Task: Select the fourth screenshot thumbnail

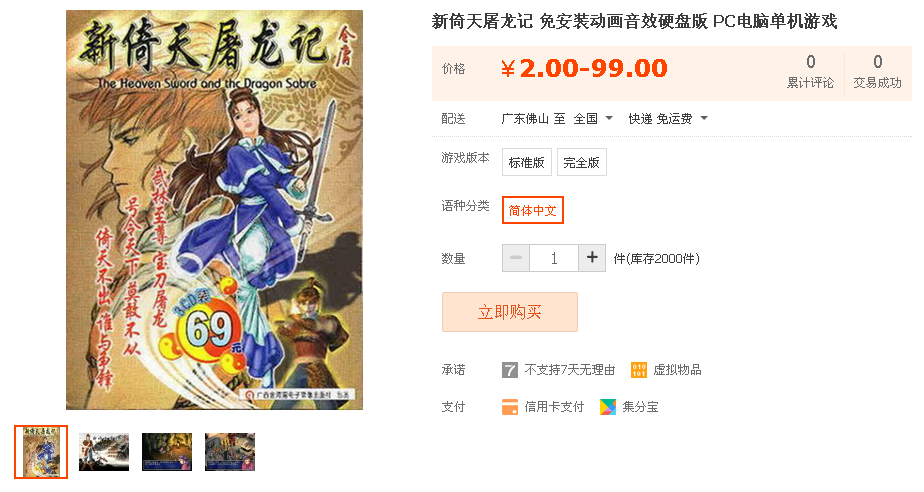Action: point(230,452)
